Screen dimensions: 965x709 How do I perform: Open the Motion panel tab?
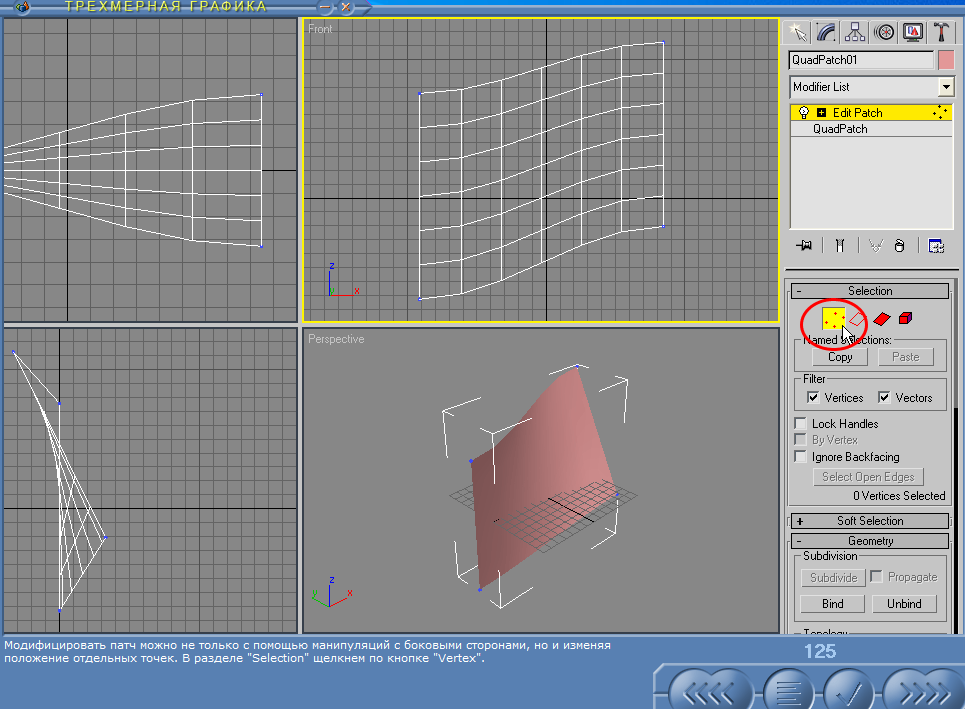coord(884,32)
